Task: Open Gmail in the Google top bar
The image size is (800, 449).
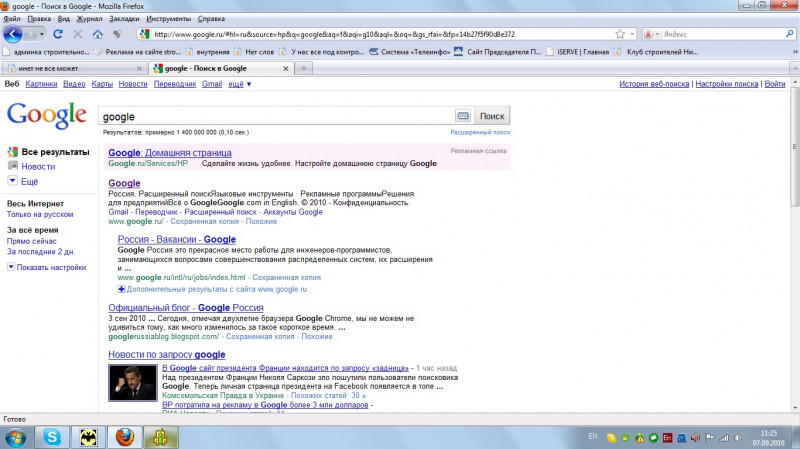Action: point(212,84)
